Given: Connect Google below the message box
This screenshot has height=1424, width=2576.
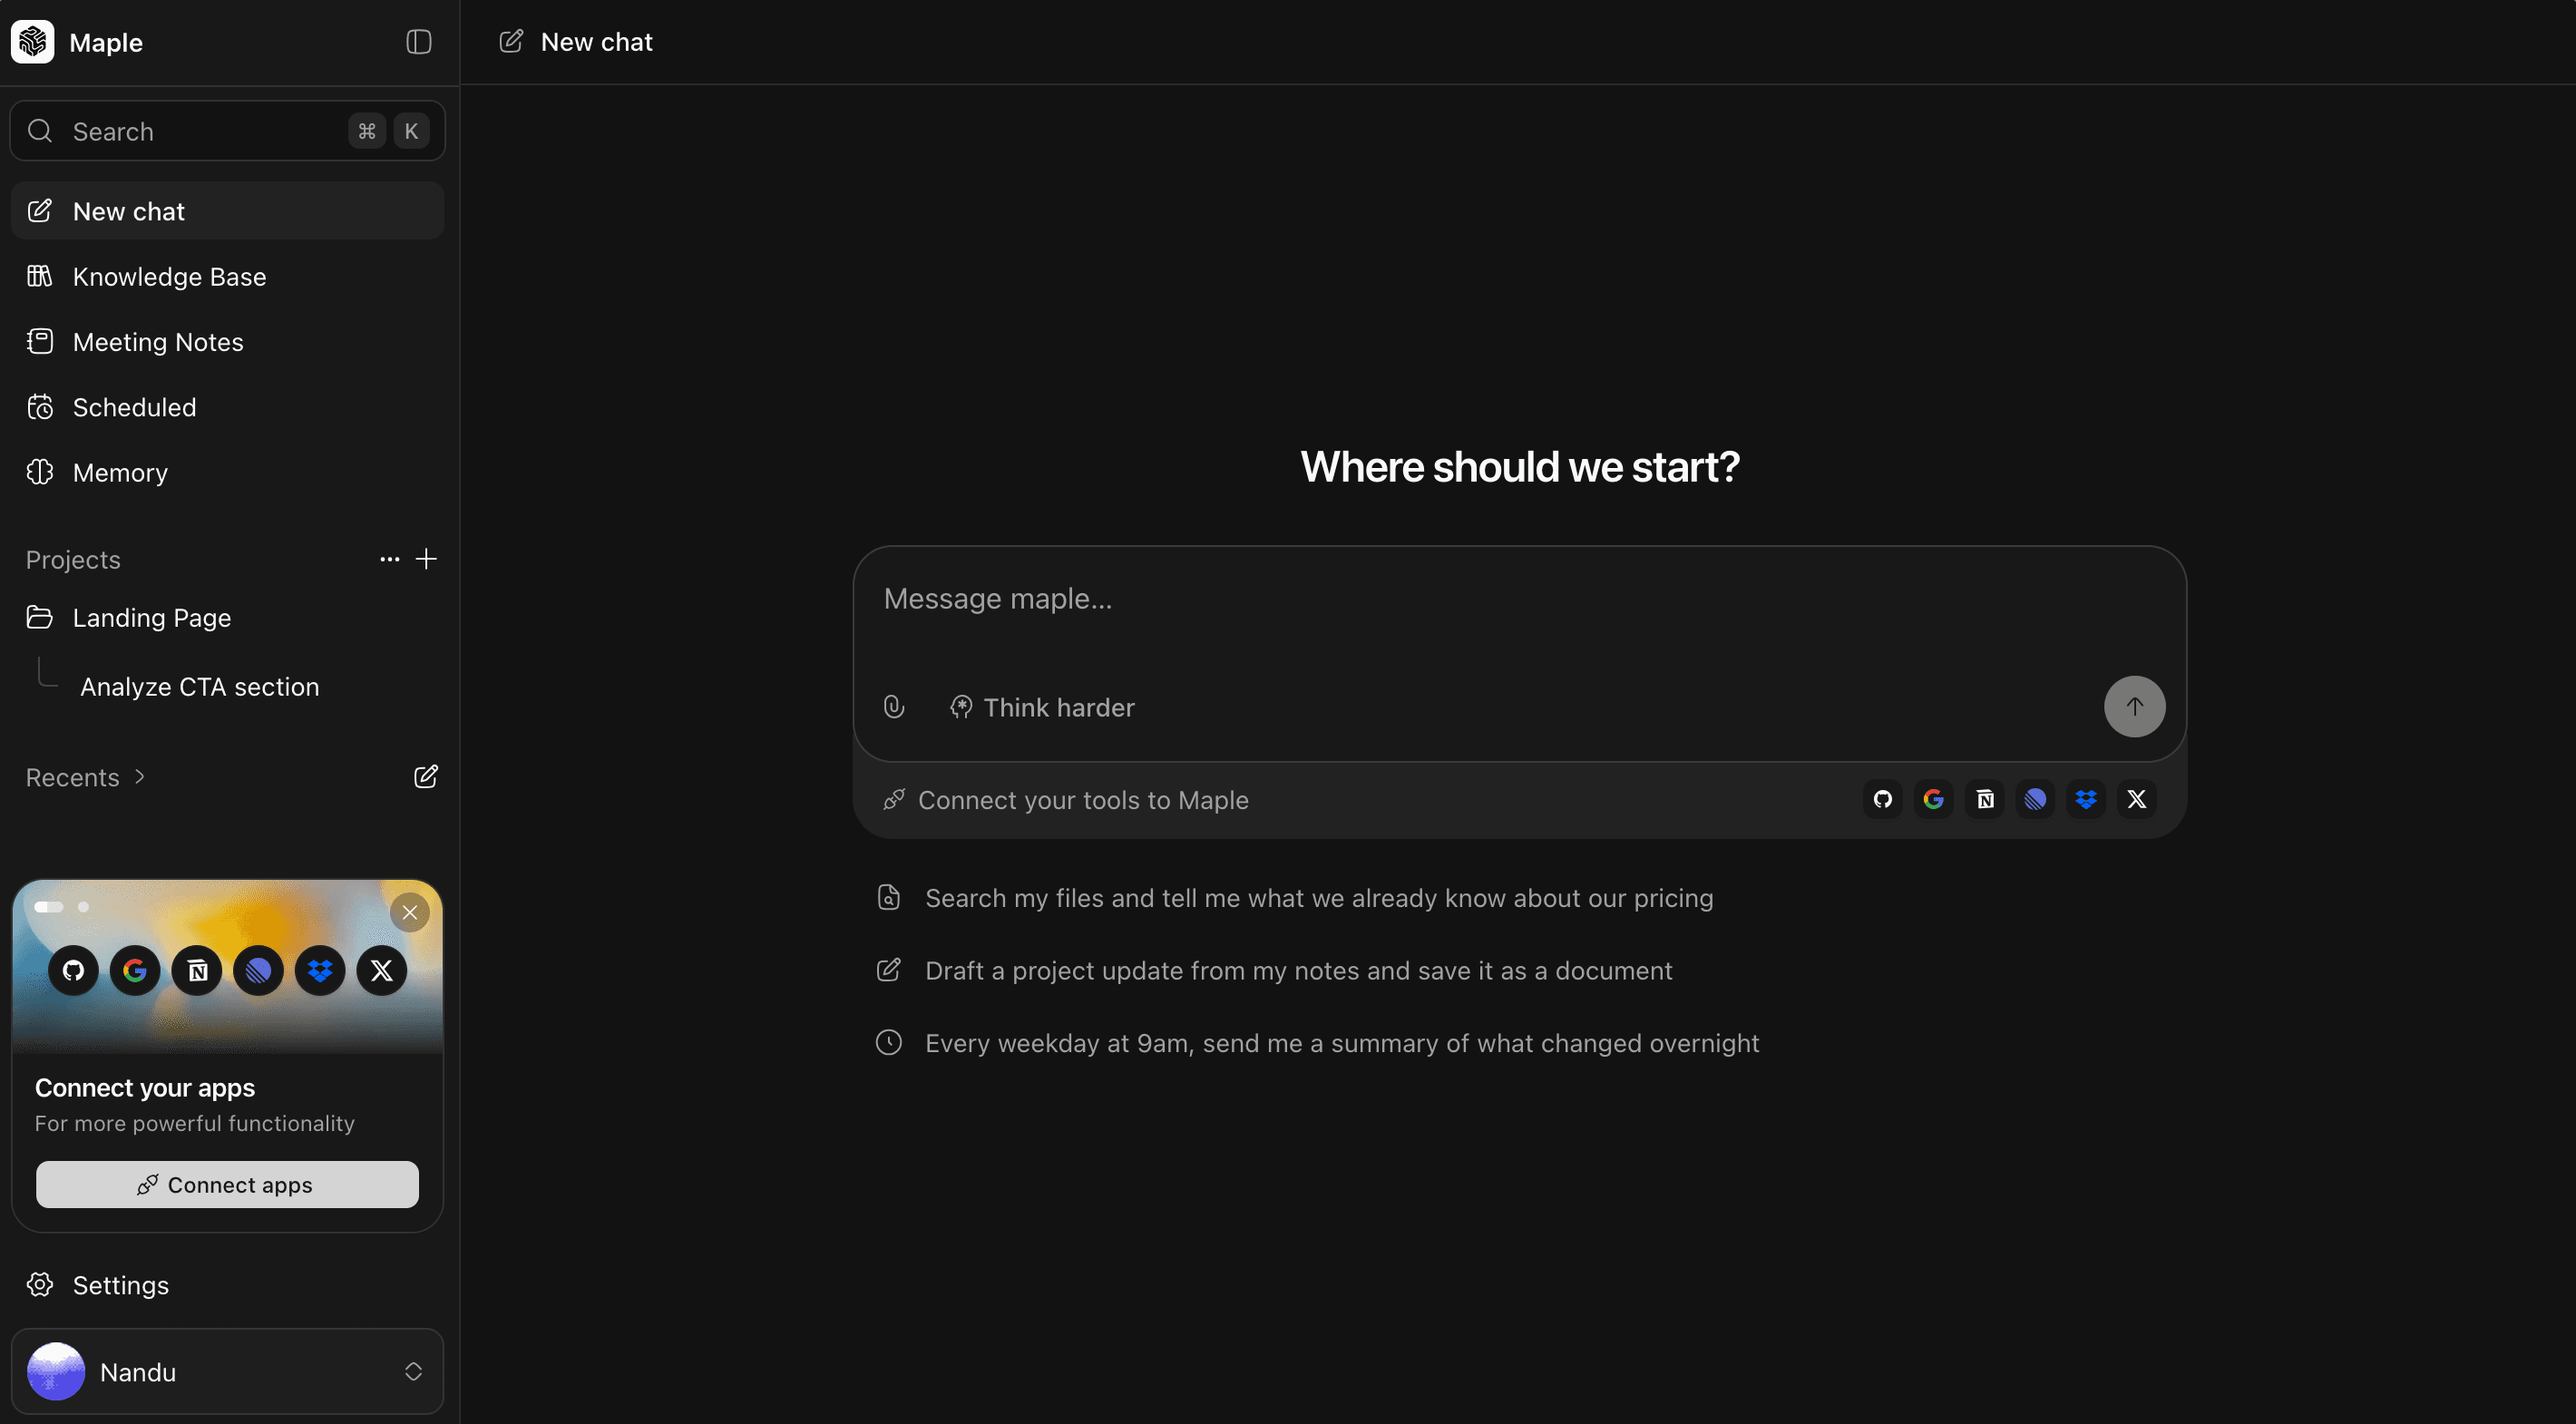Looking at the screenshot, I should [1934, 799].
